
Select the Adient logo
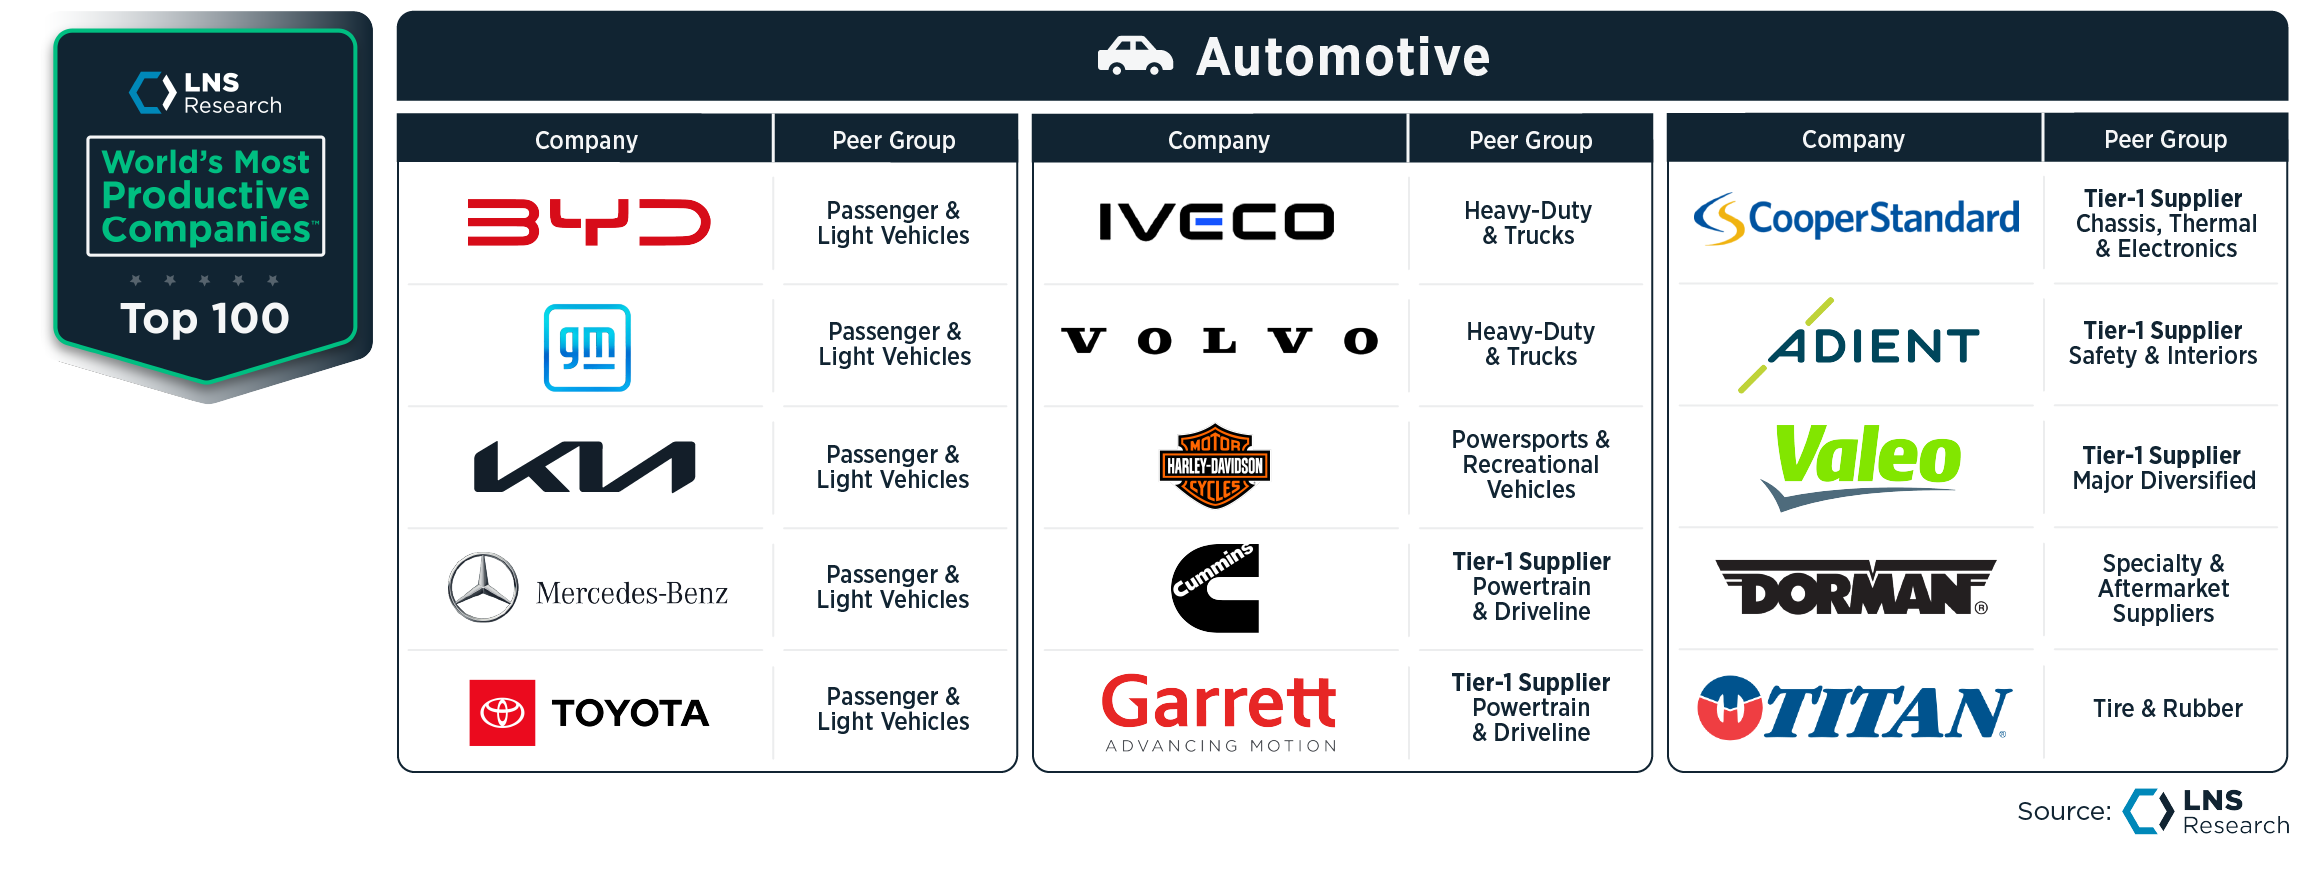(1858, 345)
